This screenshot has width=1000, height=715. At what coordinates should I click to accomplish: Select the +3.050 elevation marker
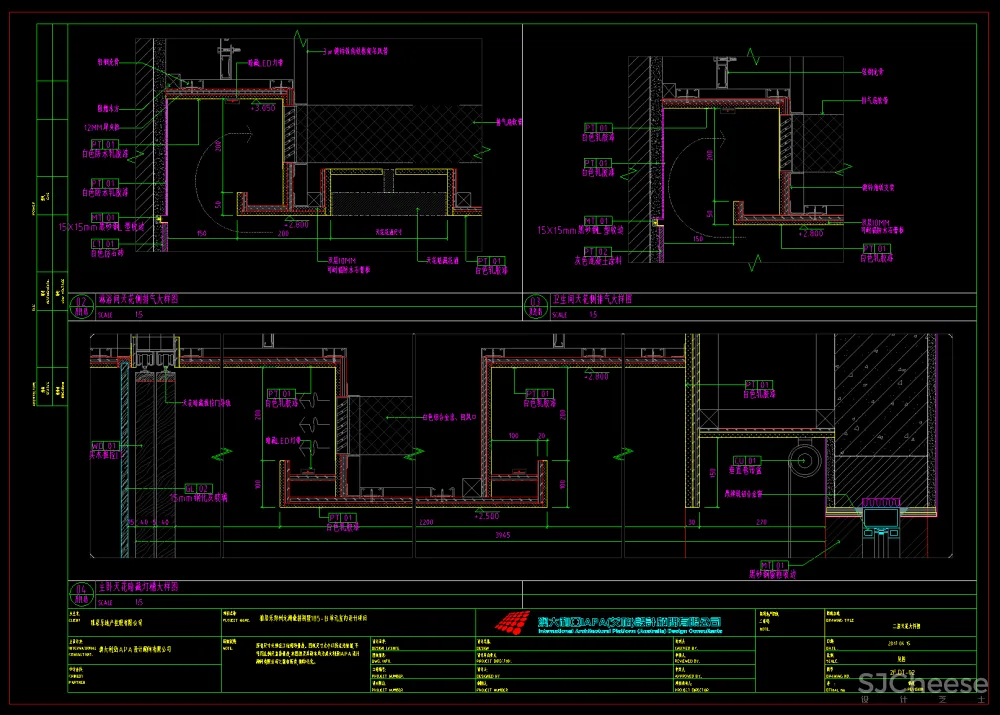264,107
